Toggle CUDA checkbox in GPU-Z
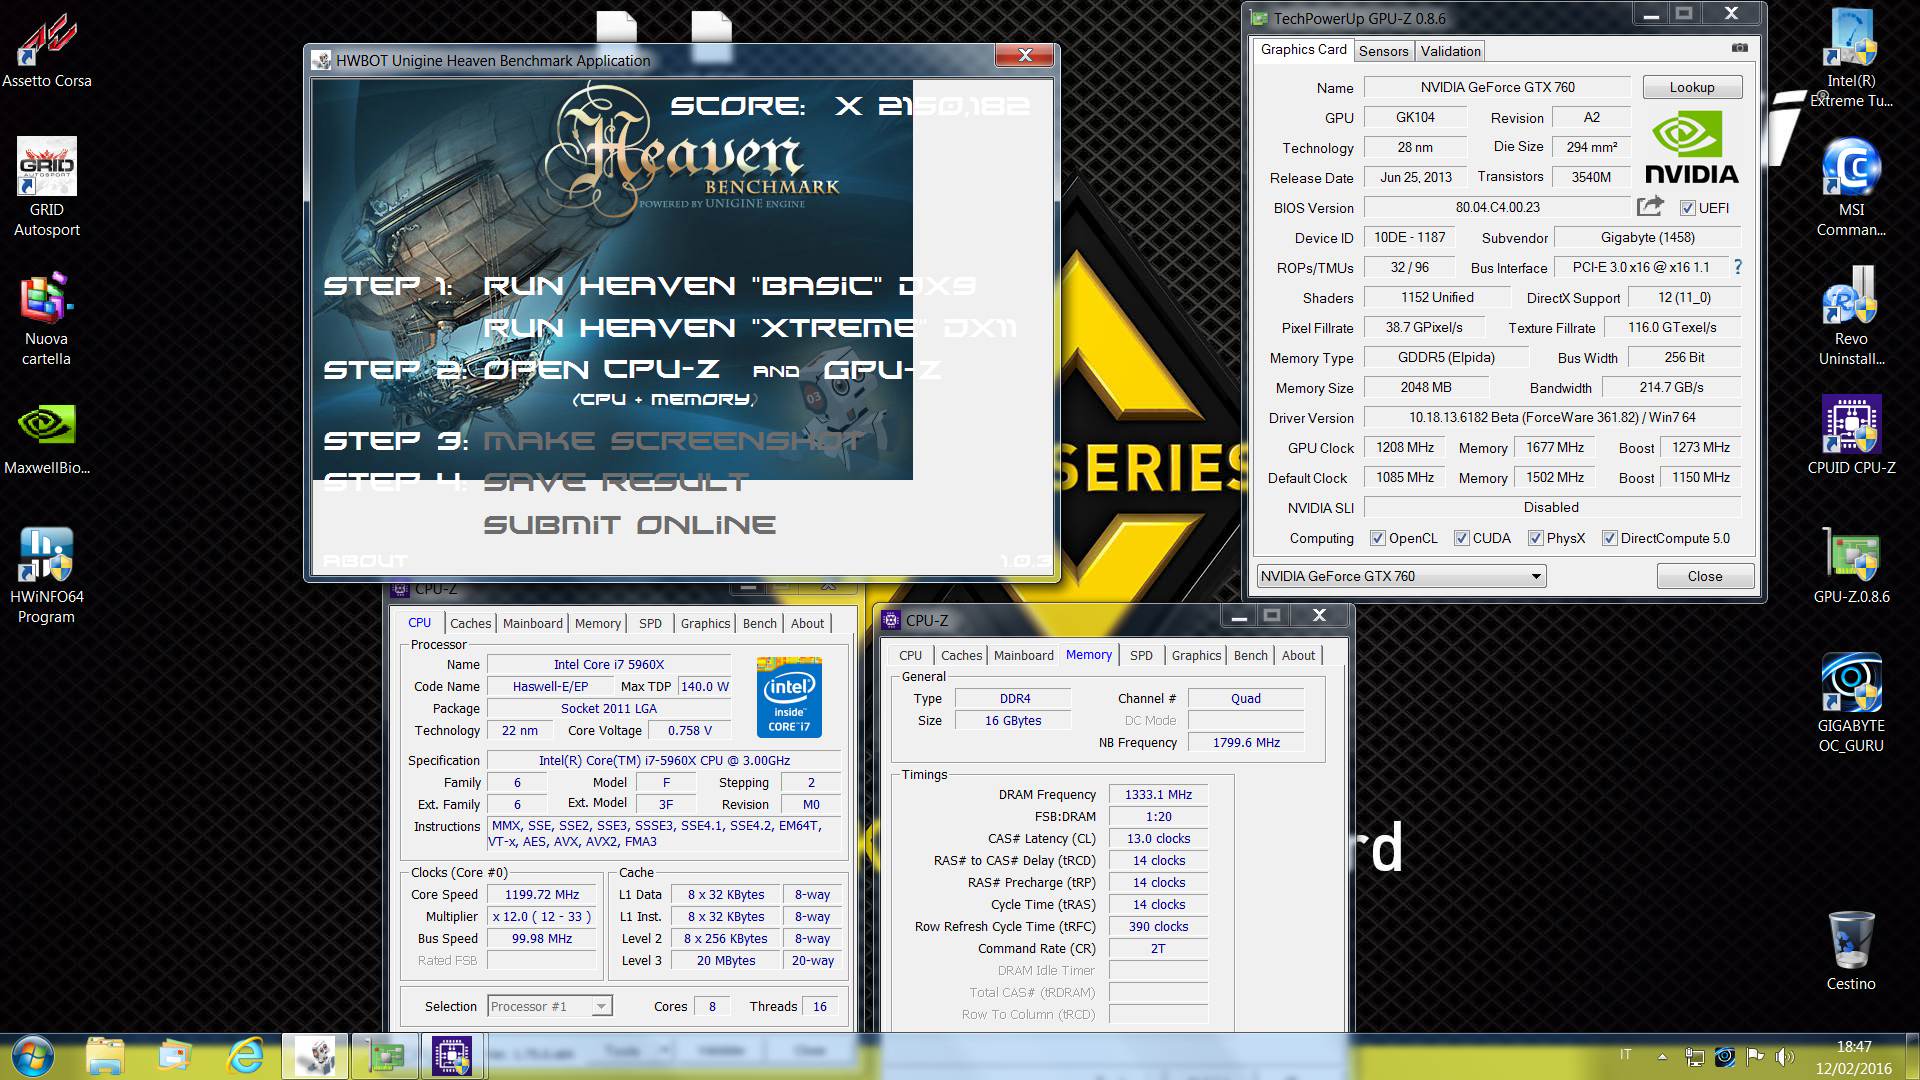 [1461, 538]
